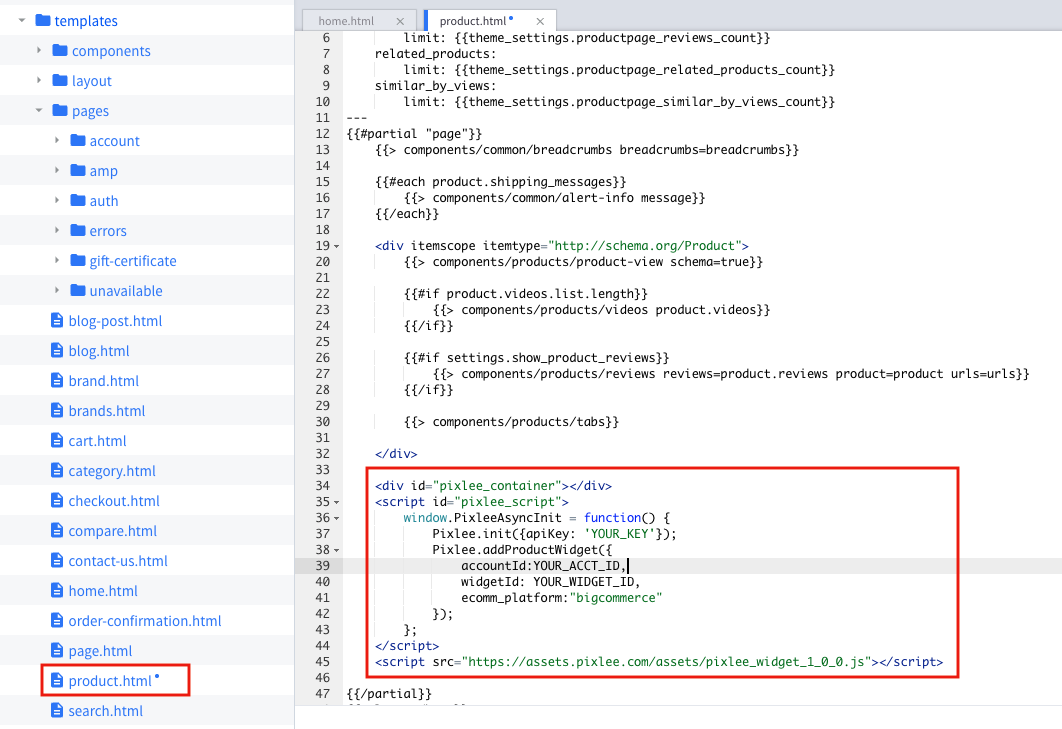Fold code at line 38 arrow
This screenshot has width=1062, height=729.
click(x=337, y=550)
